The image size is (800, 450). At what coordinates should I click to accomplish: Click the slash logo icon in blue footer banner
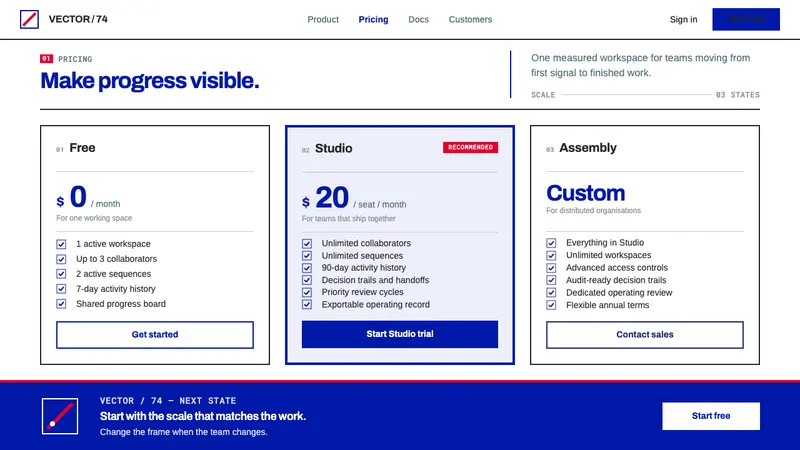[60, 416]
